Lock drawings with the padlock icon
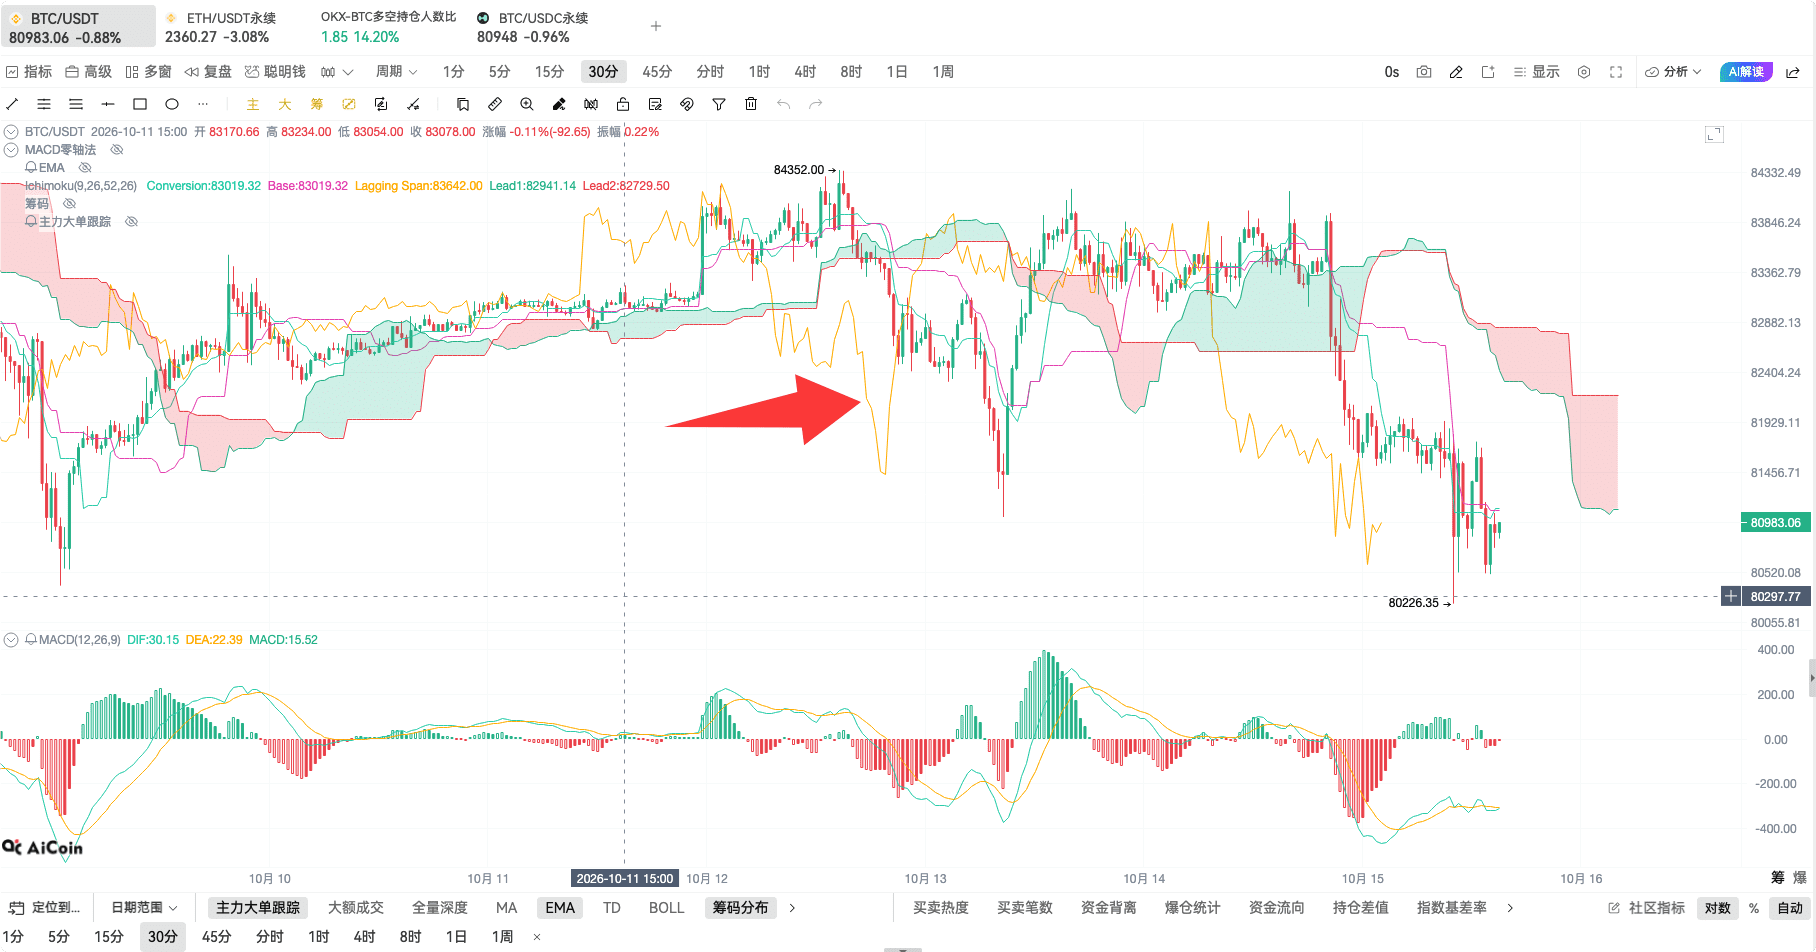The image size is (1816, 952). pos(623,104)
